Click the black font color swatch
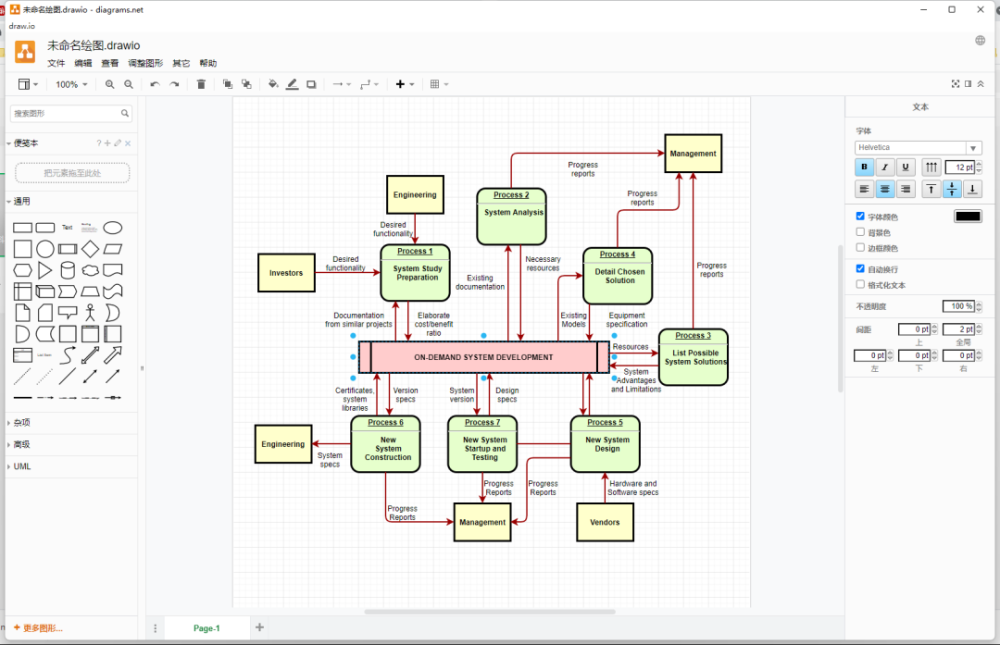 point(967,216)
